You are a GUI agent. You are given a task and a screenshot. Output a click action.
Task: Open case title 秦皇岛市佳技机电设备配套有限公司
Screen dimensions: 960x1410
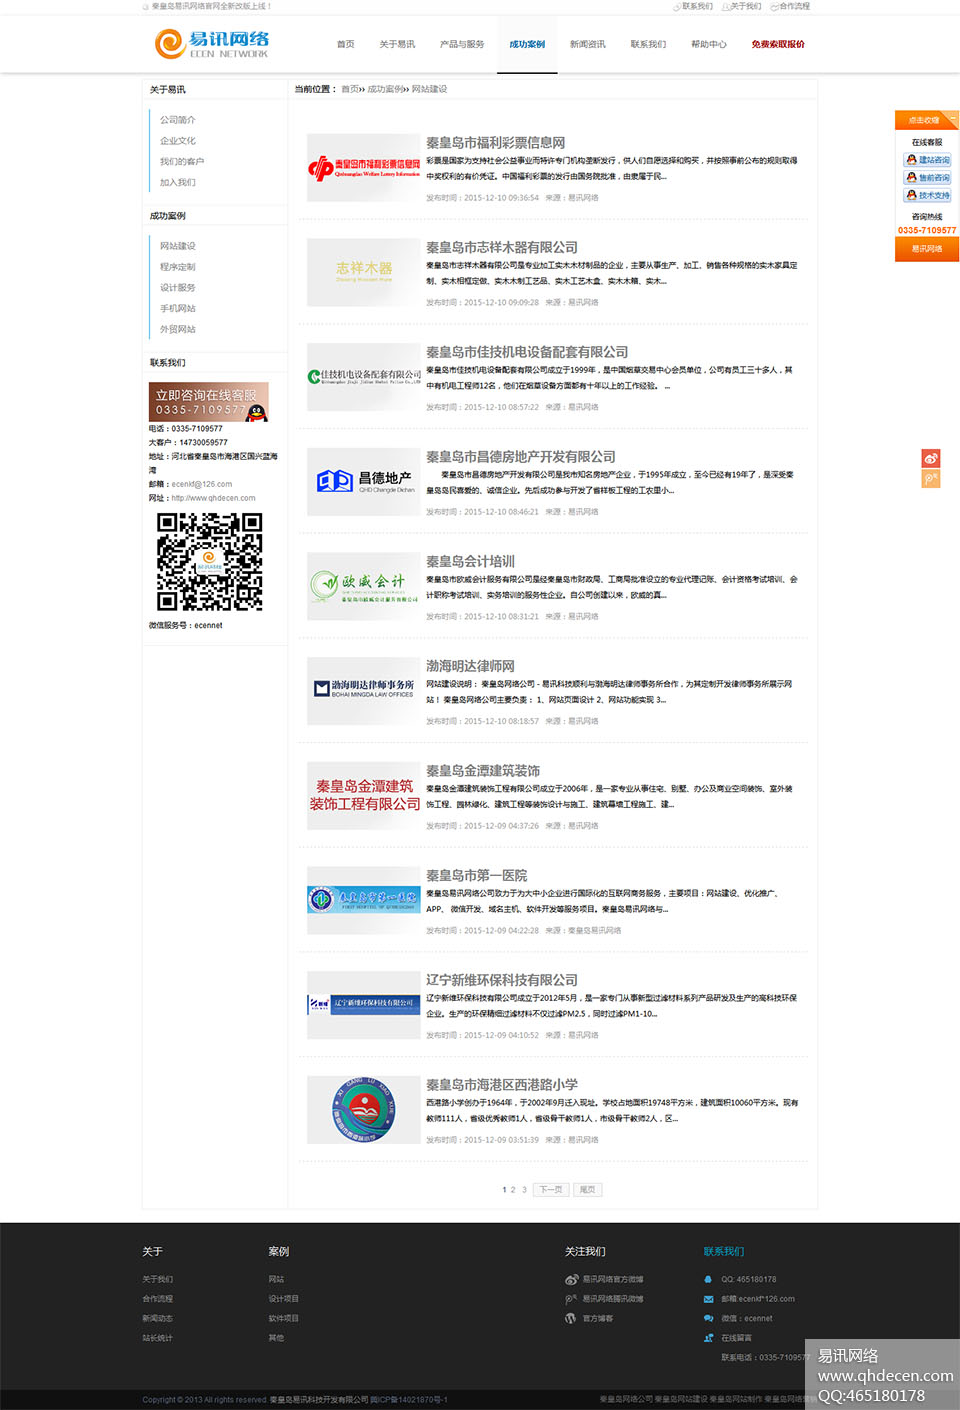click(527, 352)
